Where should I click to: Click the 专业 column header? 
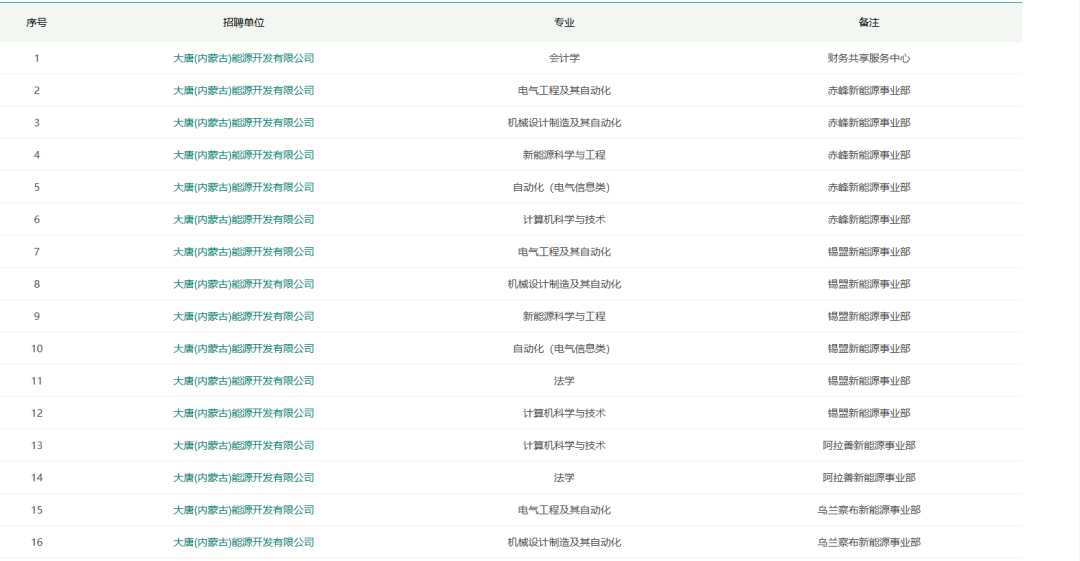(564, 23)
